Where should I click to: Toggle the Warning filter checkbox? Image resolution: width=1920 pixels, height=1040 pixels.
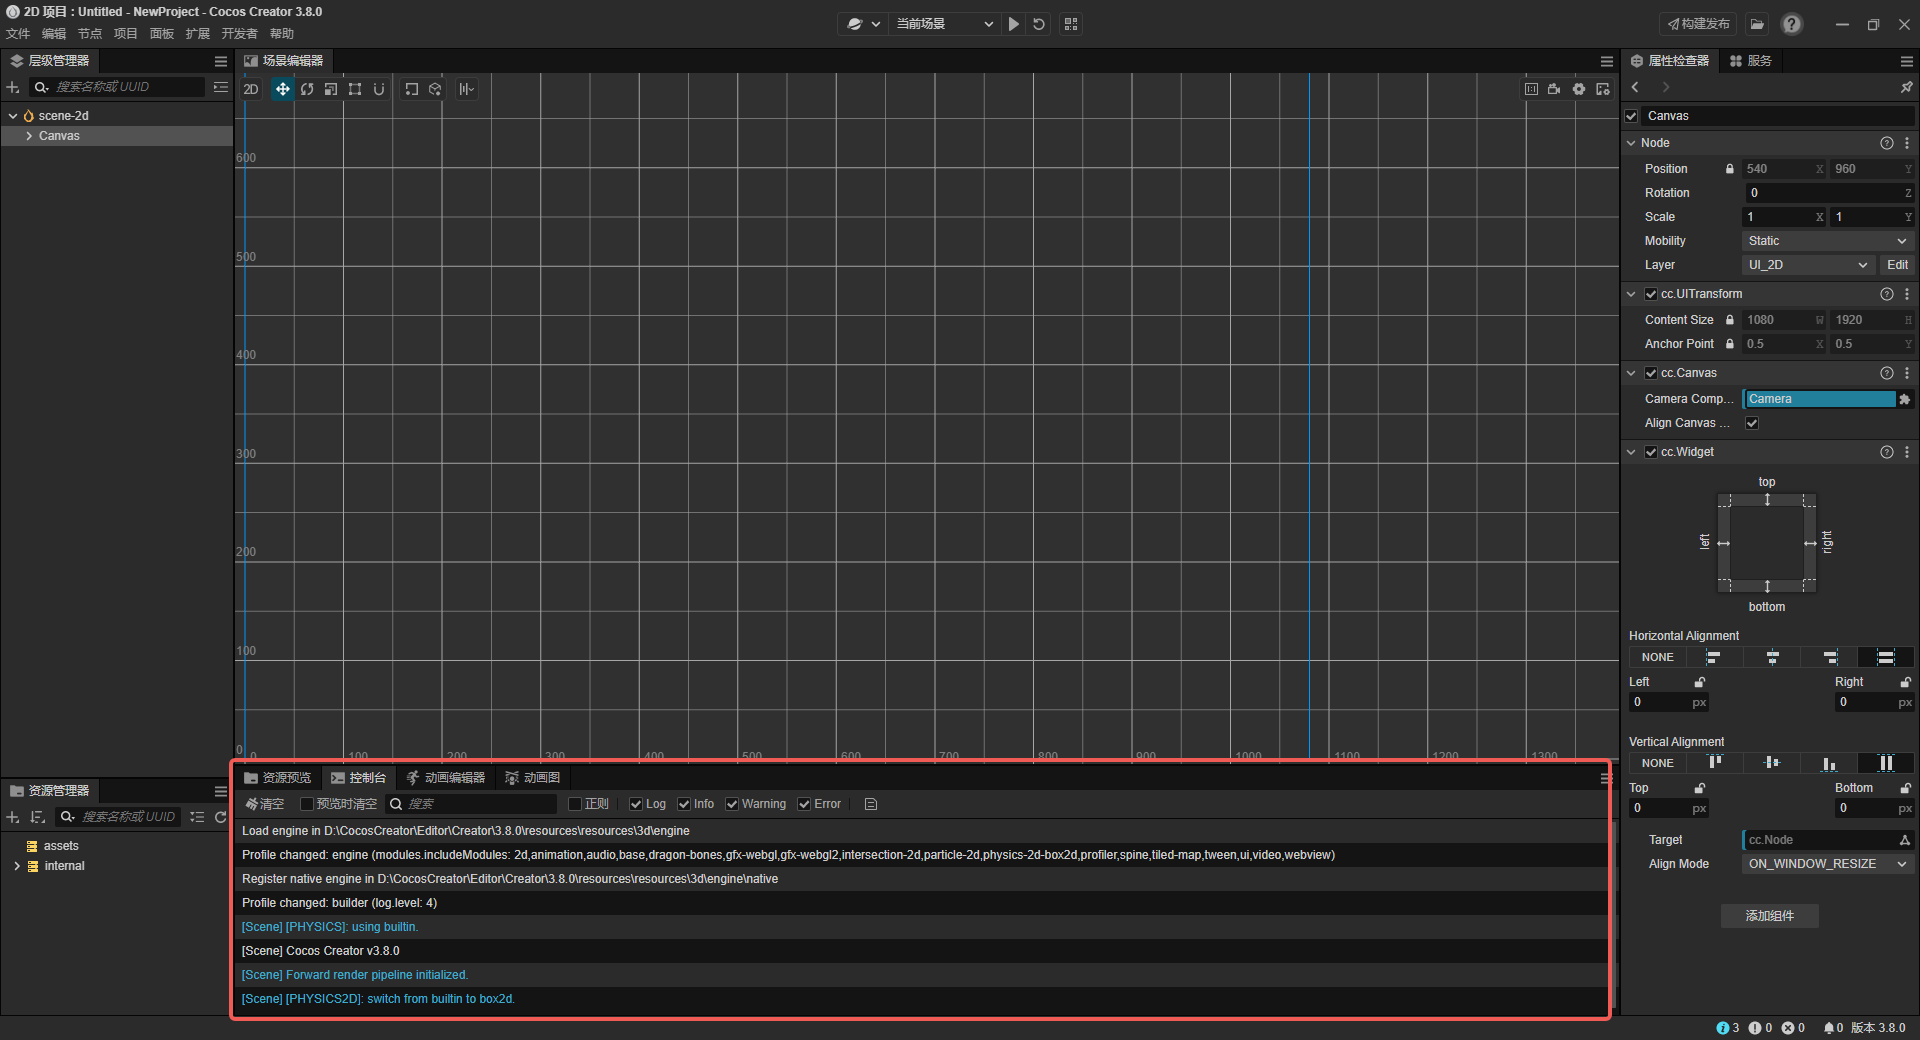click(732, 804)
